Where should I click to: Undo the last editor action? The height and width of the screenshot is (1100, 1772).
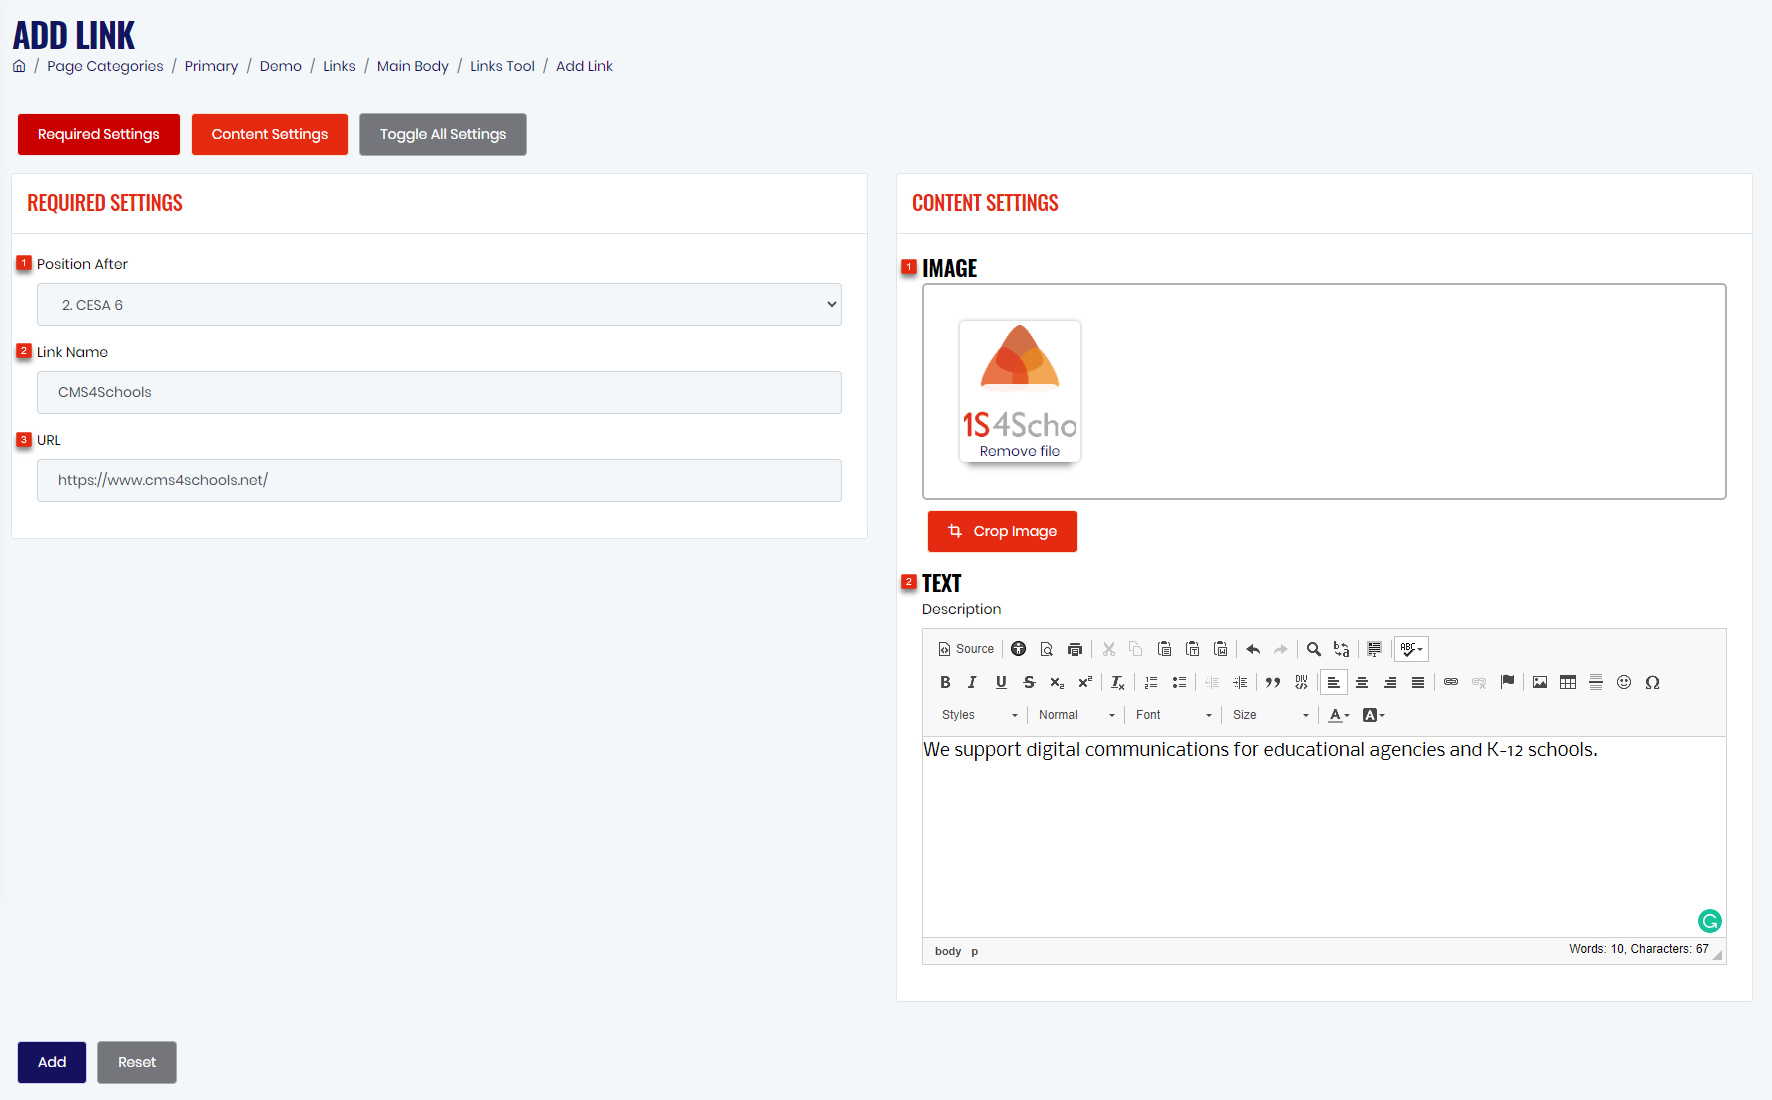[1253, 649]
